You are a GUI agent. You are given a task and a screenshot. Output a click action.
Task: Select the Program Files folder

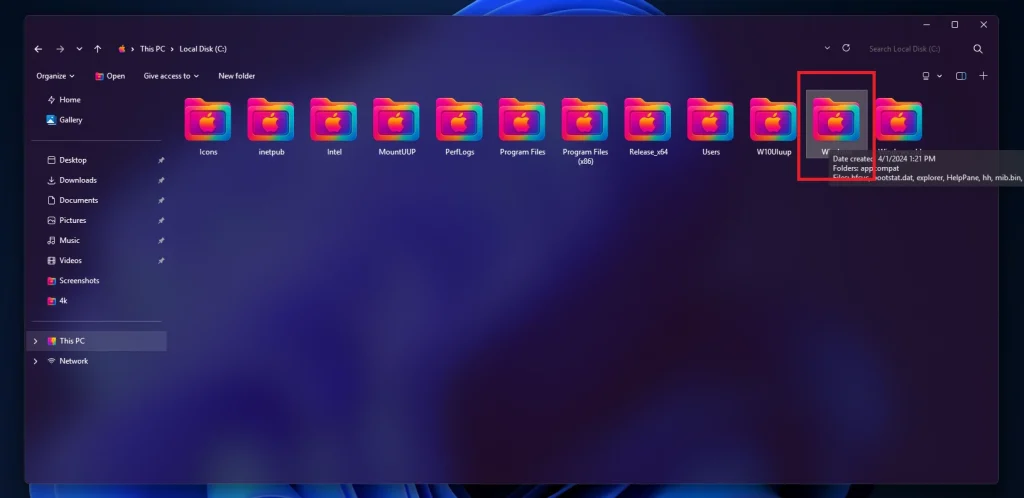(522, 127)
